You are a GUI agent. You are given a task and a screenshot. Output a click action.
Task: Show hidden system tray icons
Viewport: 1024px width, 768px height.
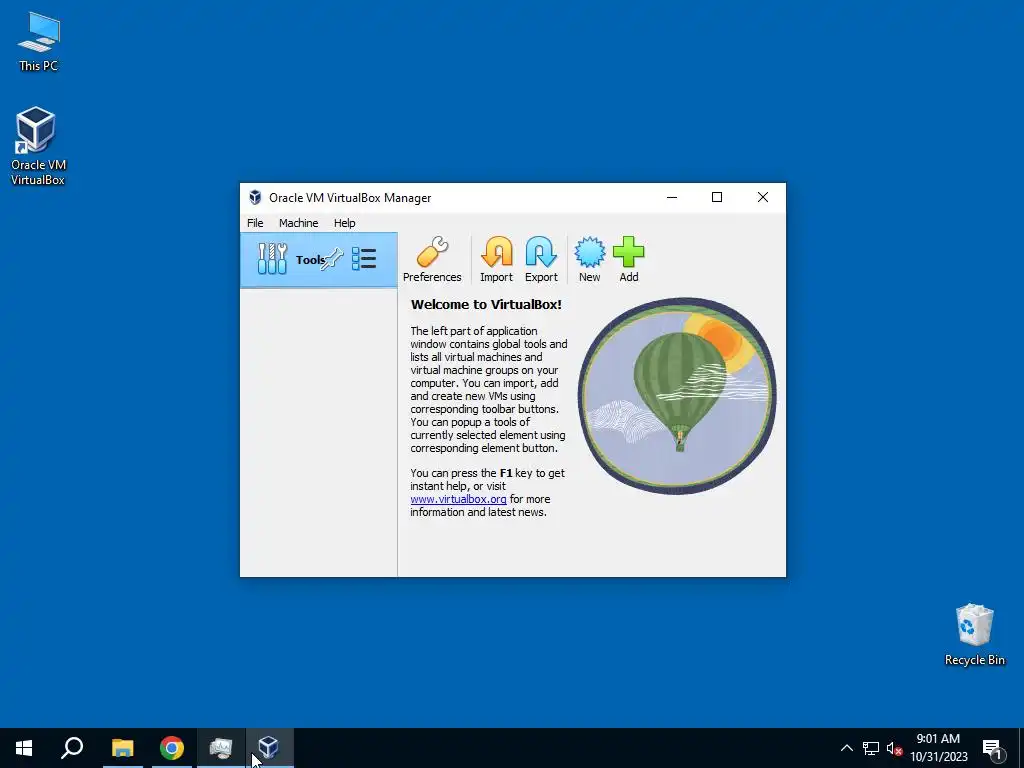(846, 748)
